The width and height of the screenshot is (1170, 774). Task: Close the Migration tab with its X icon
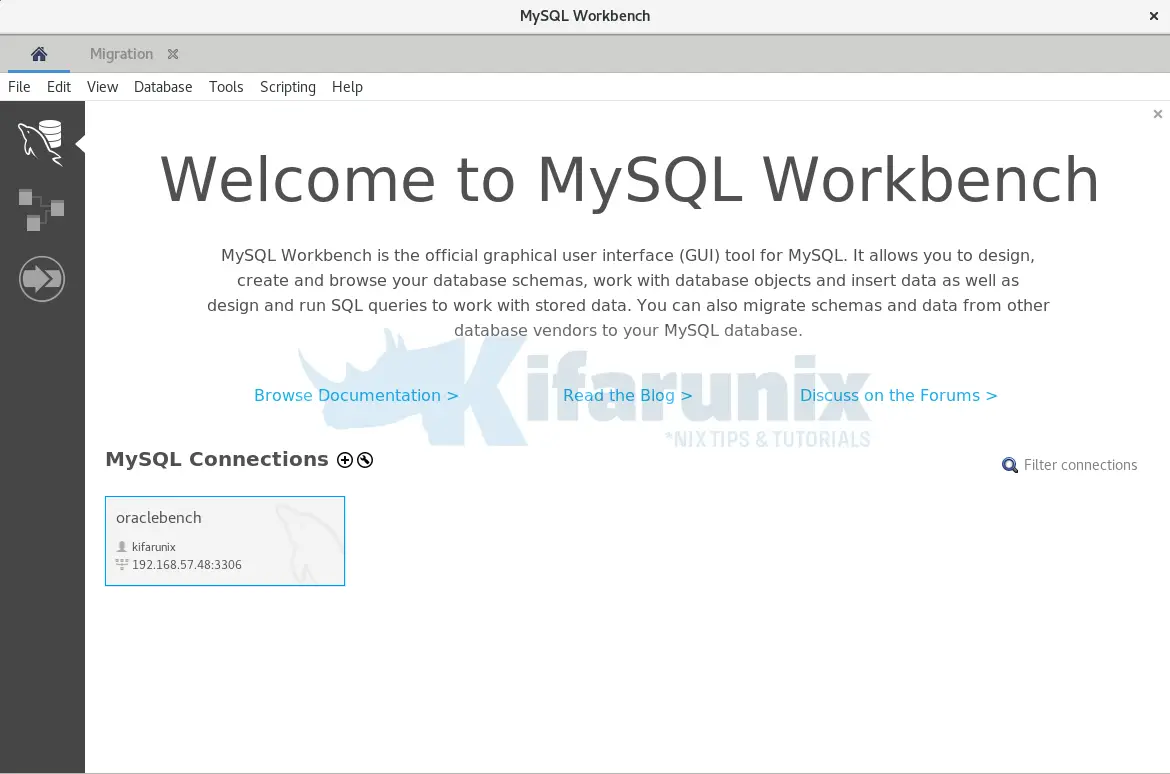pyautogui.click(x=172, y=54)
